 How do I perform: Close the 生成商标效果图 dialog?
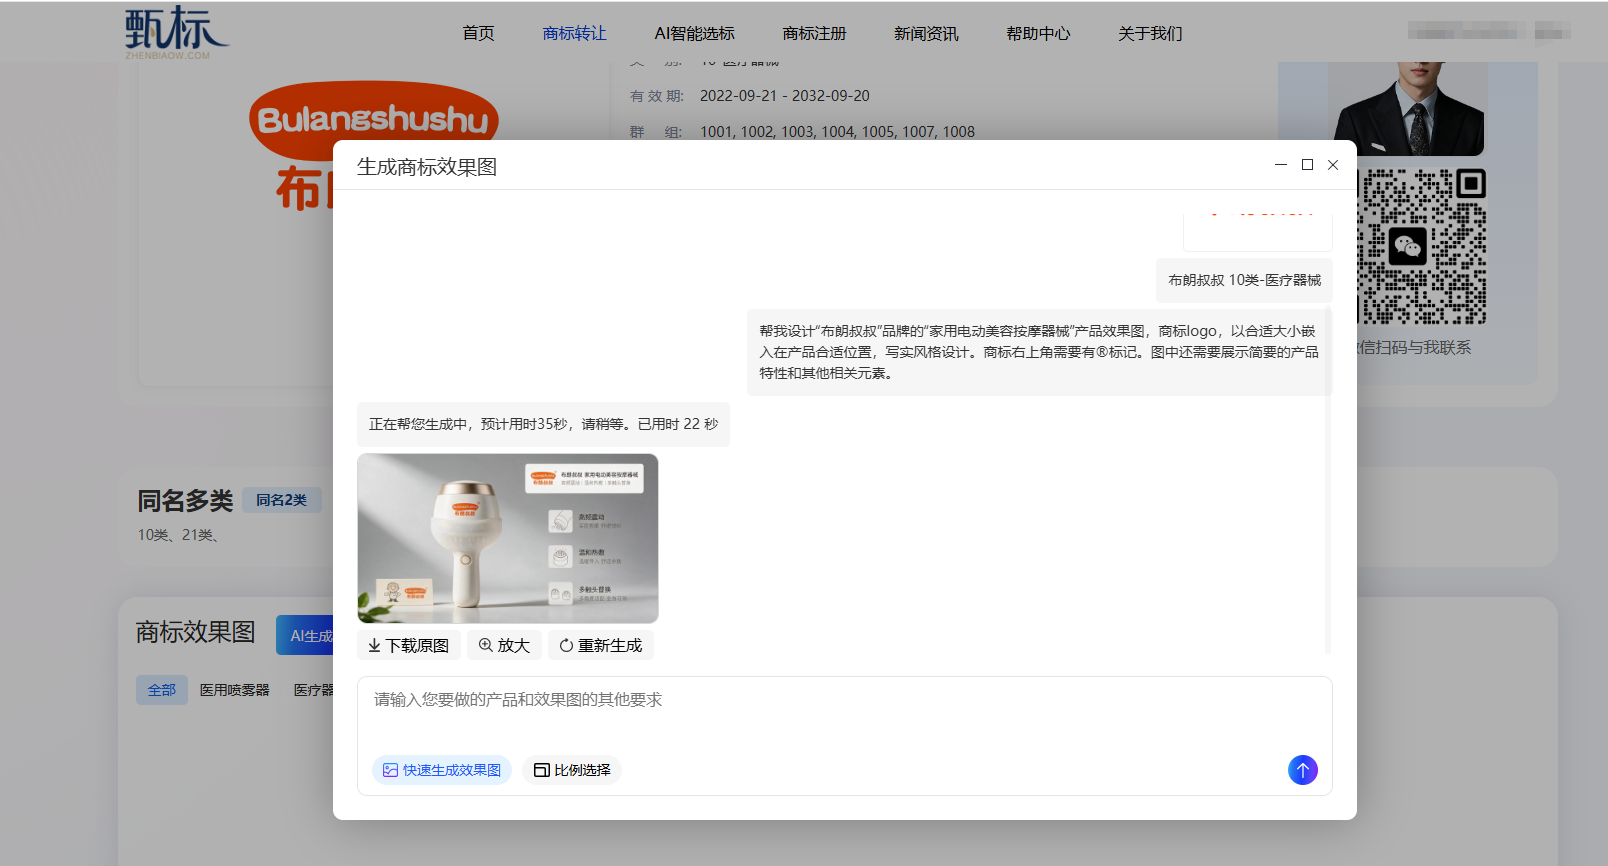(x=1333, y=164)
